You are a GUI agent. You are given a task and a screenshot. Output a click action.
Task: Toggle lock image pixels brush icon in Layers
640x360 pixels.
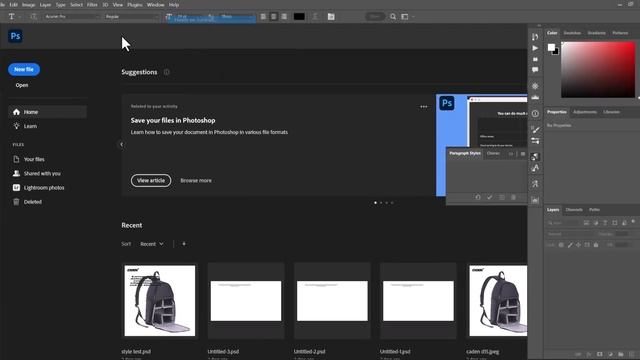570,245
